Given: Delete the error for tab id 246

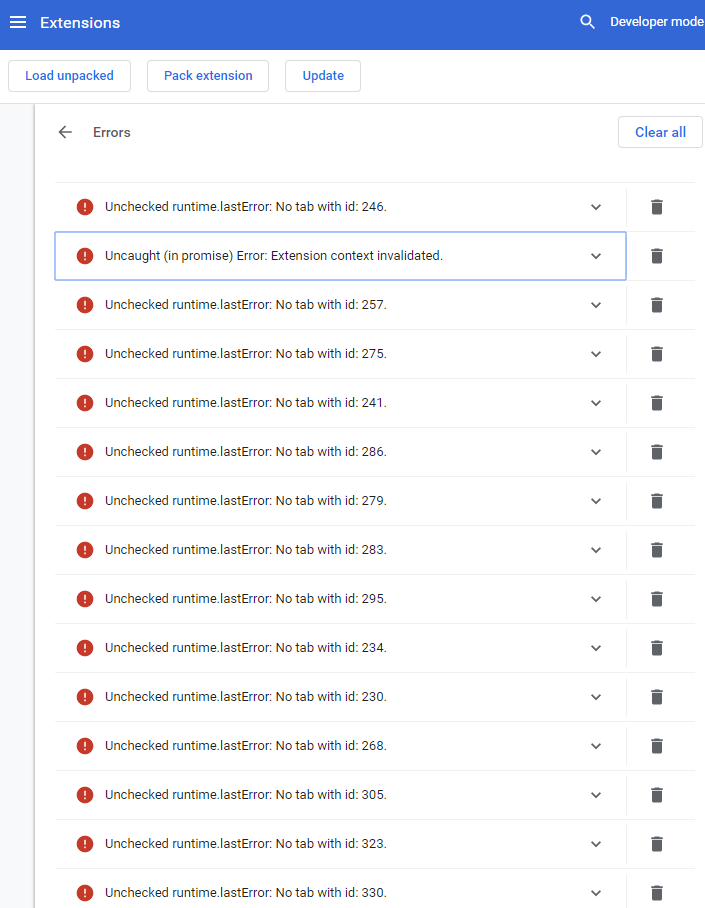Looking at the screenshot, I should pos(656,207).
